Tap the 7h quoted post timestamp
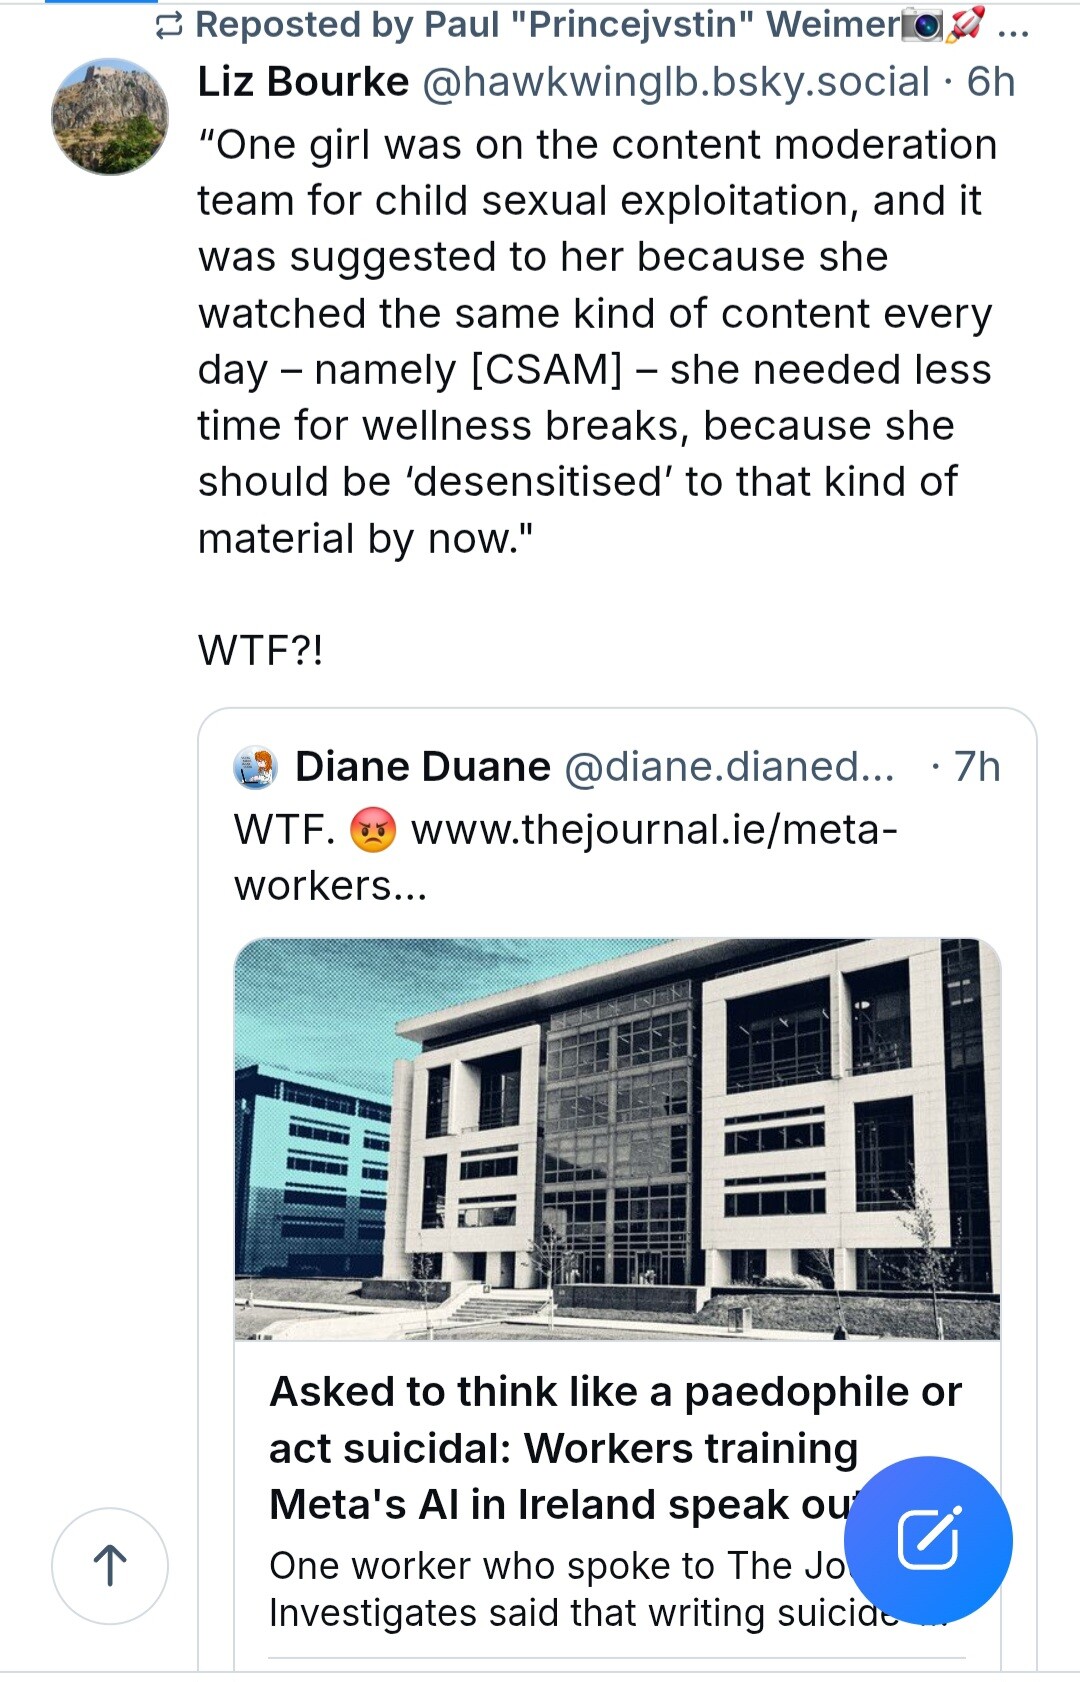 coord(977,767)
